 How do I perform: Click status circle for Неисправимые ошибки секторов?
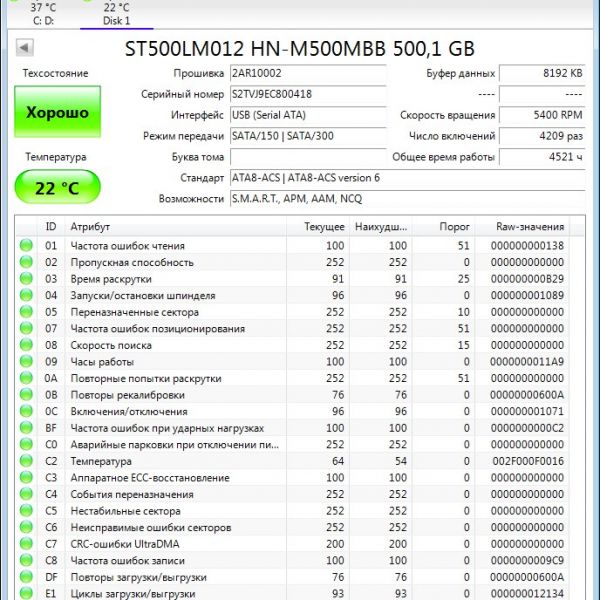[x=26, y=527]
